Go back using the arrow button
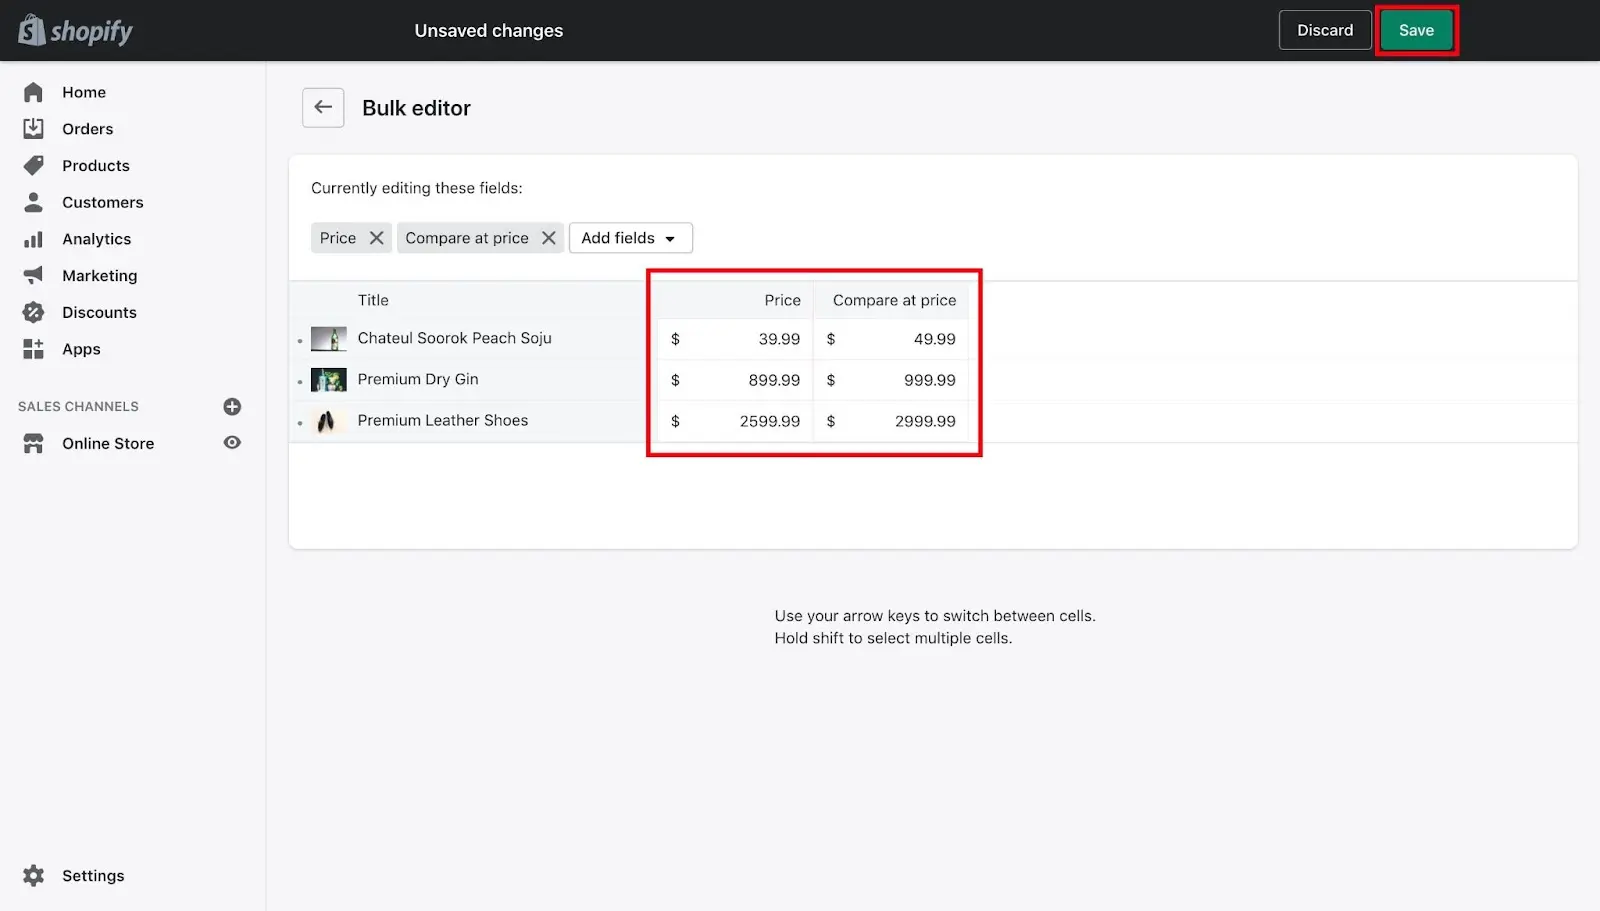 pyautogui.click(x=323, y=108)
